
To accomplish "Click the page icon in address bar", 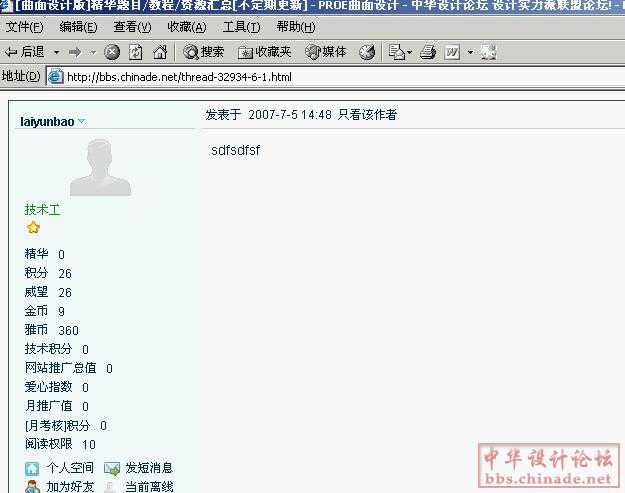I will point(55,77).
